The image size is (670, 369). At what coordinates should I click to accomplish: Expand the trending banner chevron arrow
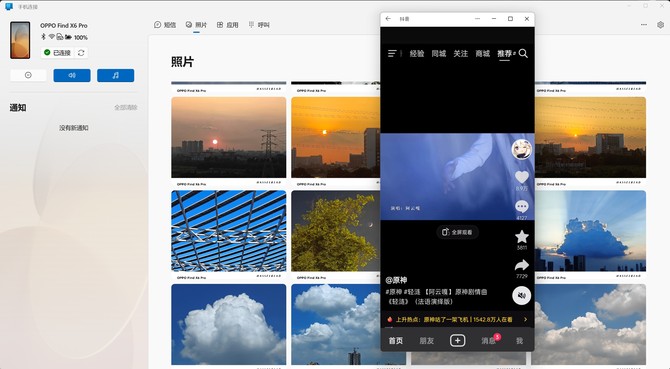tap(525, 319)
